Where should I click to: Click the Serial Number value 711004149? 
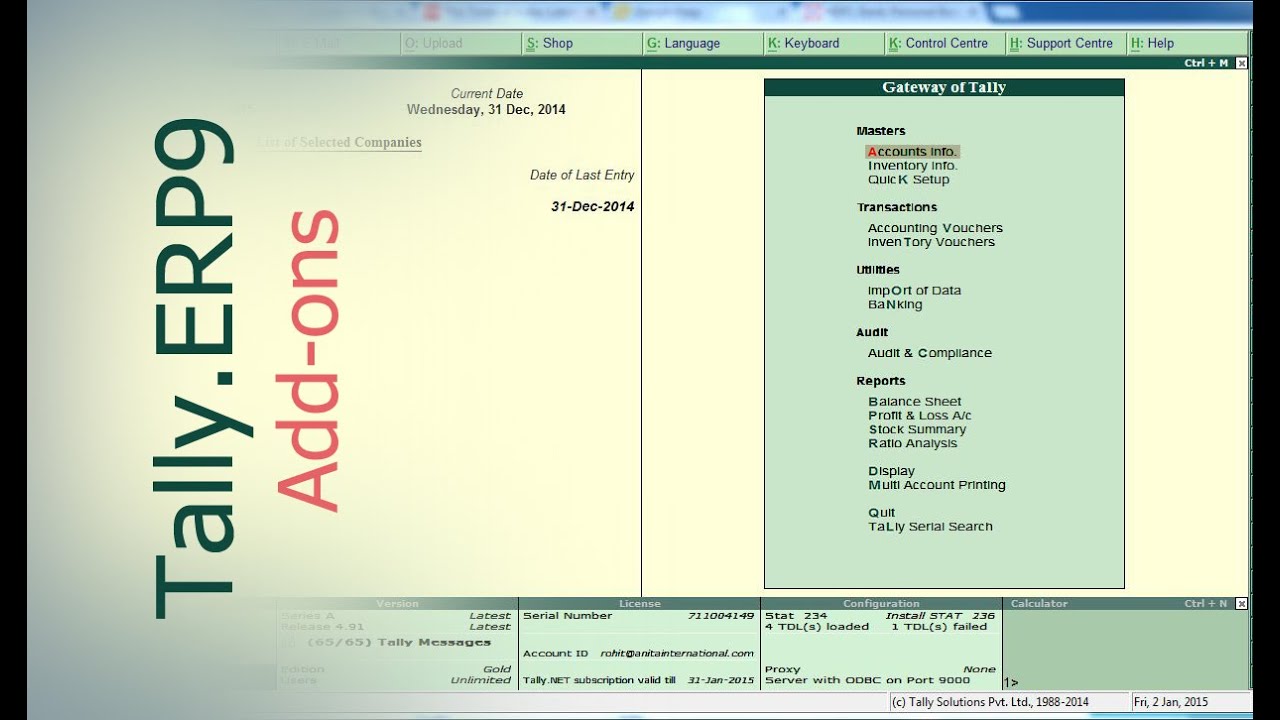720,616
